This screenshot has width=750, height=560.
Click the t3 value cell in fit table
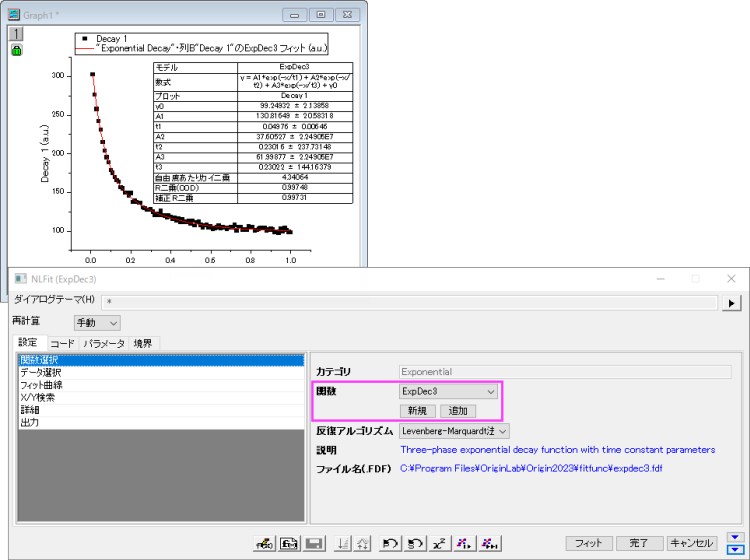click(x=295, y=167)
